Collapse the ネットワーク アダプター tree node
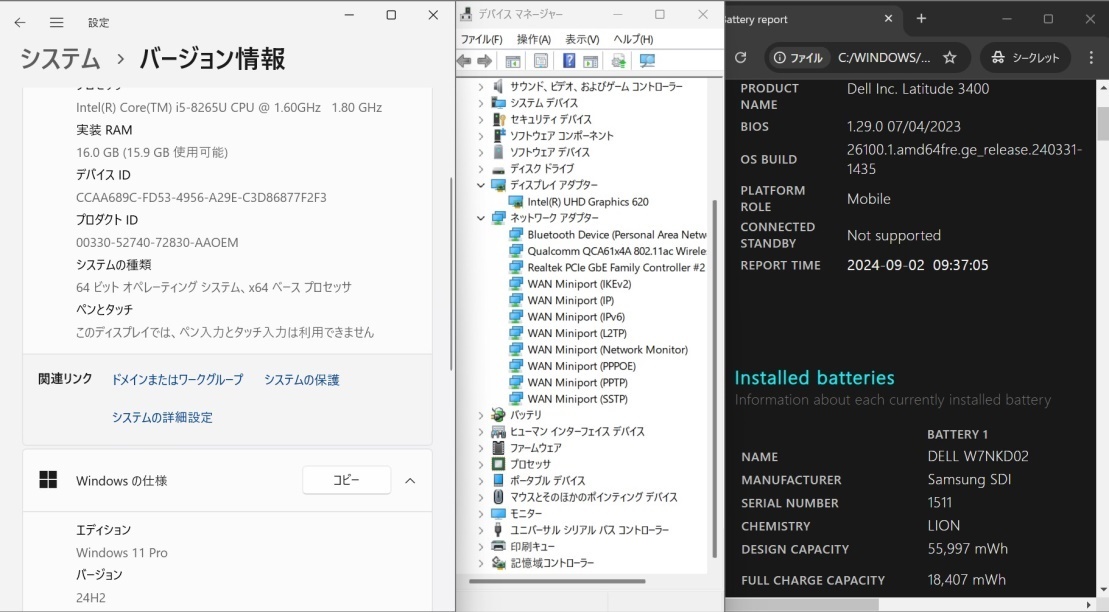 tap(481, 218)
